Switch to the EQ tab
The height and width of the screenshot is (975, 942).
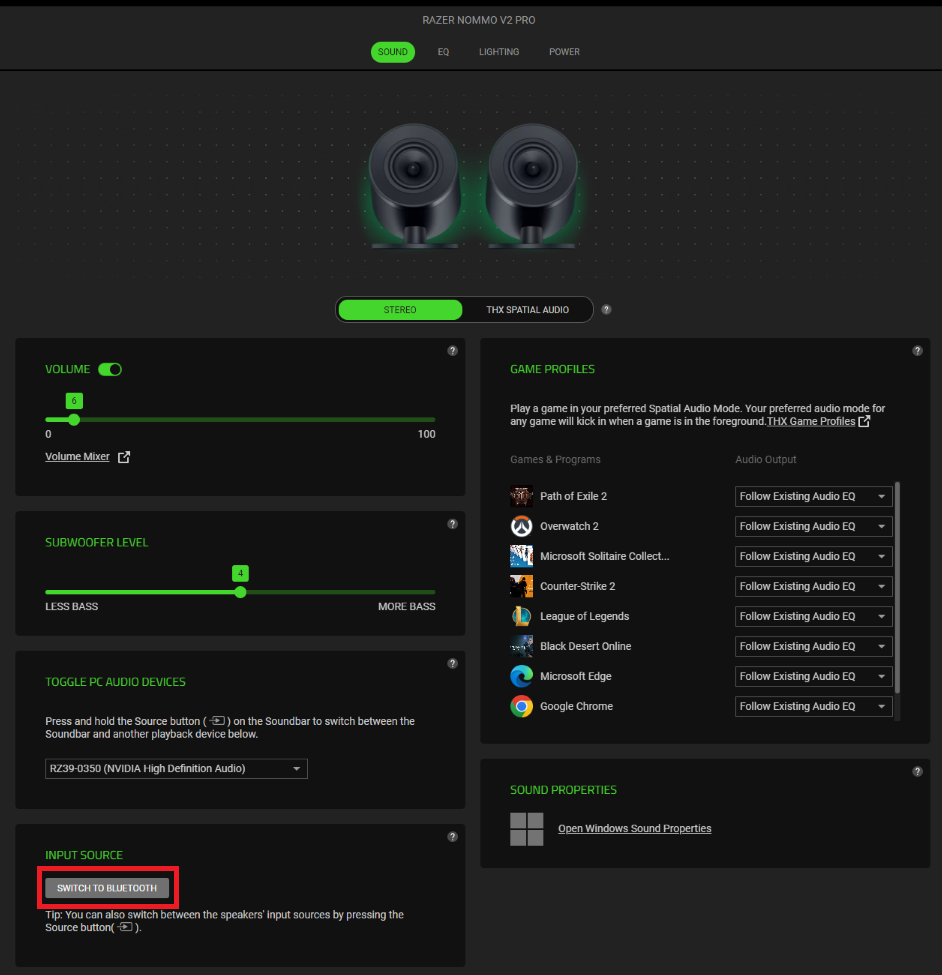(x=443, y=52)
